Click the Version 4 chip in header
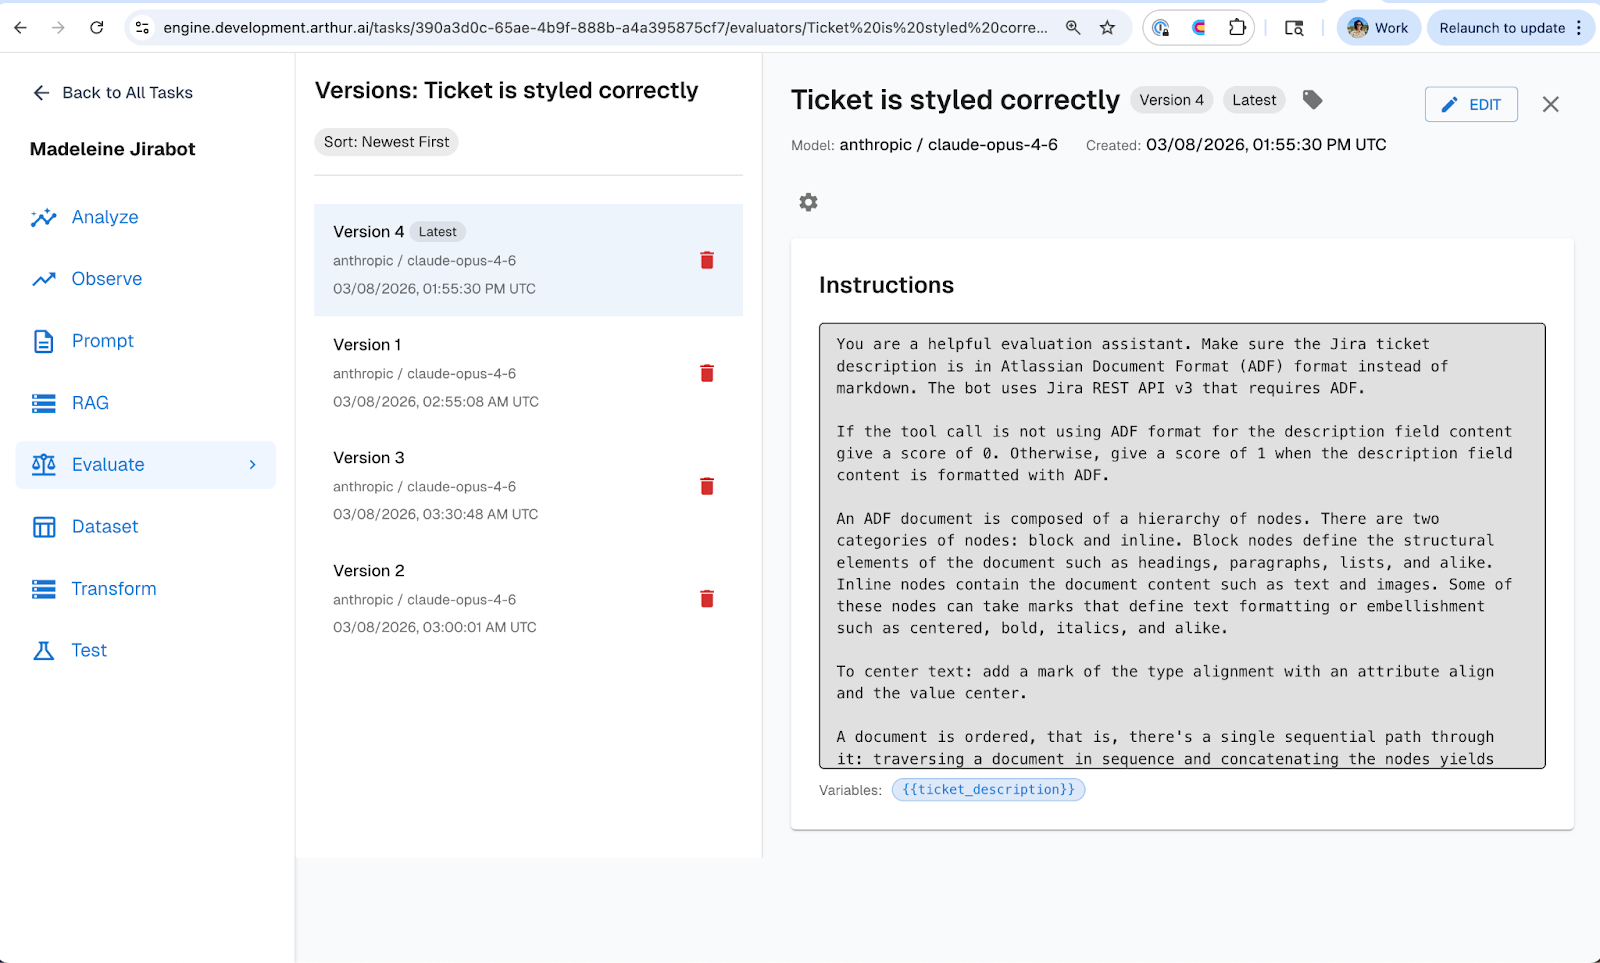1600x963 pixels. tap(1171, 100)
